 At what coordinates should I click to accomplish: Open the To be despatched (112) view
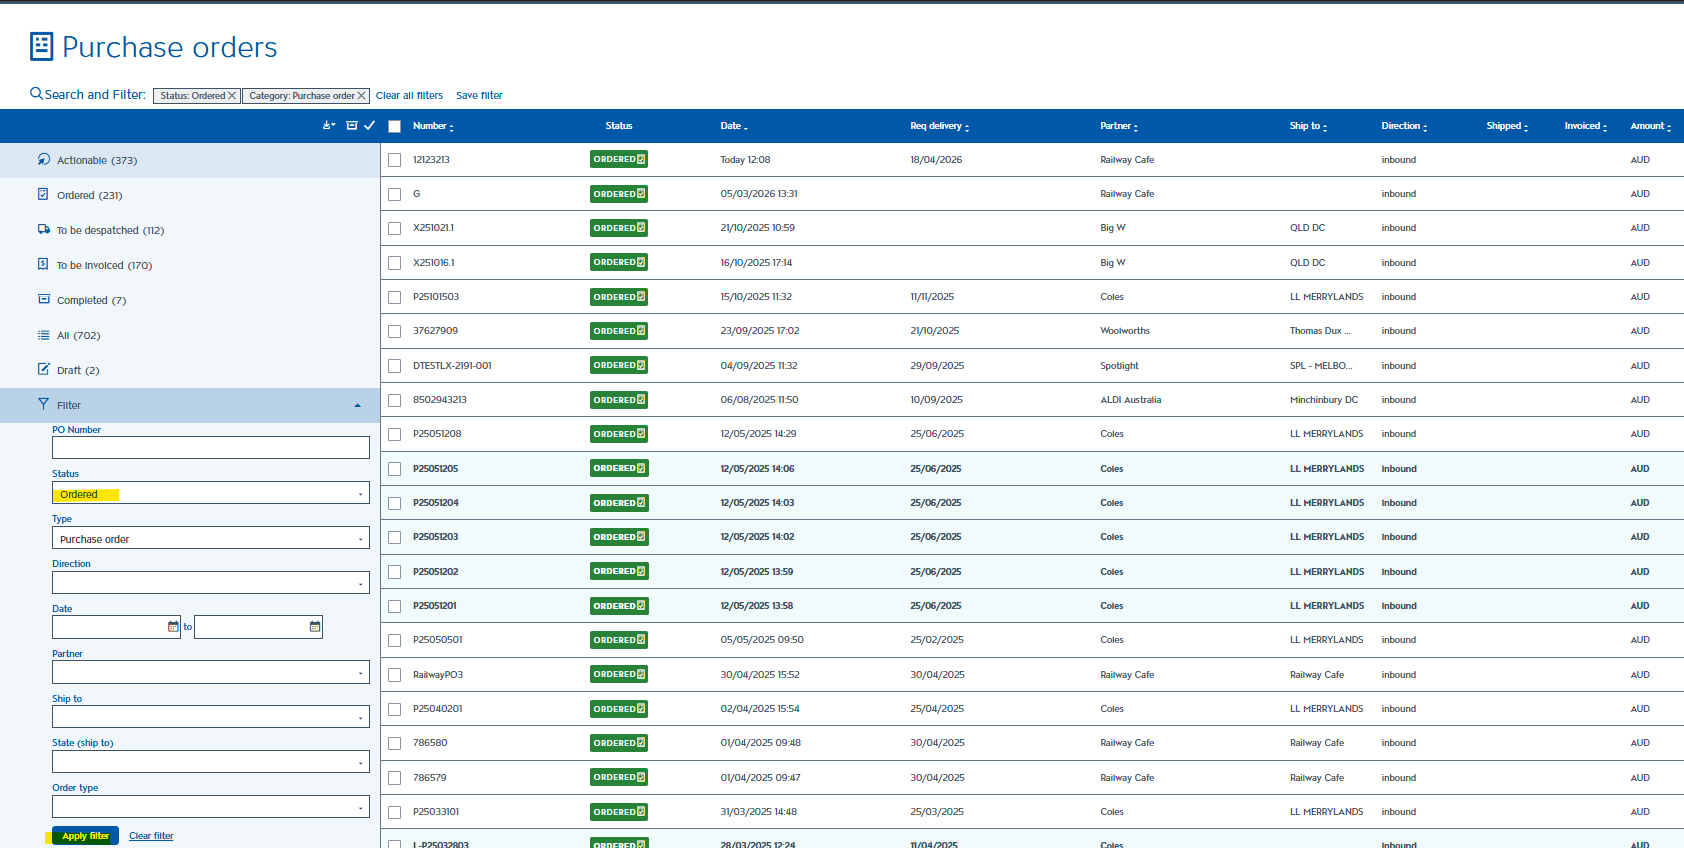110,230
